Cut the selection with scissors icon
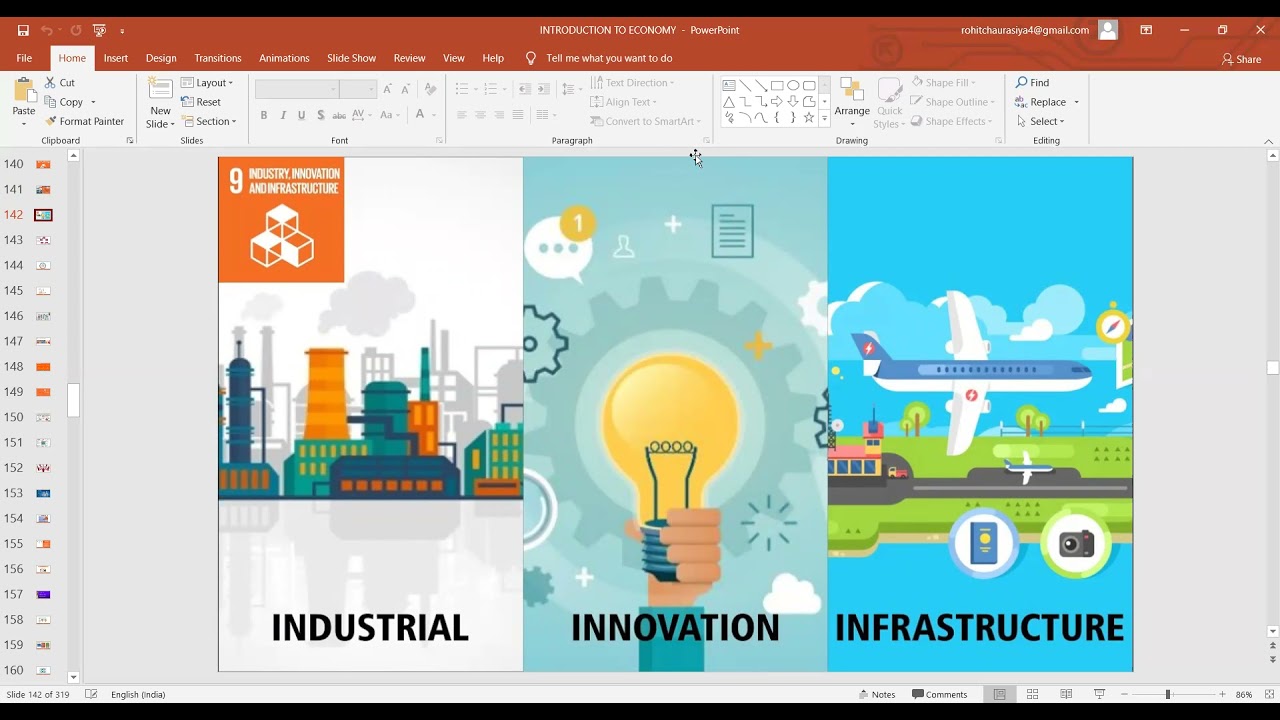Viewport: 1280px width, 720px height. [59, 83]
